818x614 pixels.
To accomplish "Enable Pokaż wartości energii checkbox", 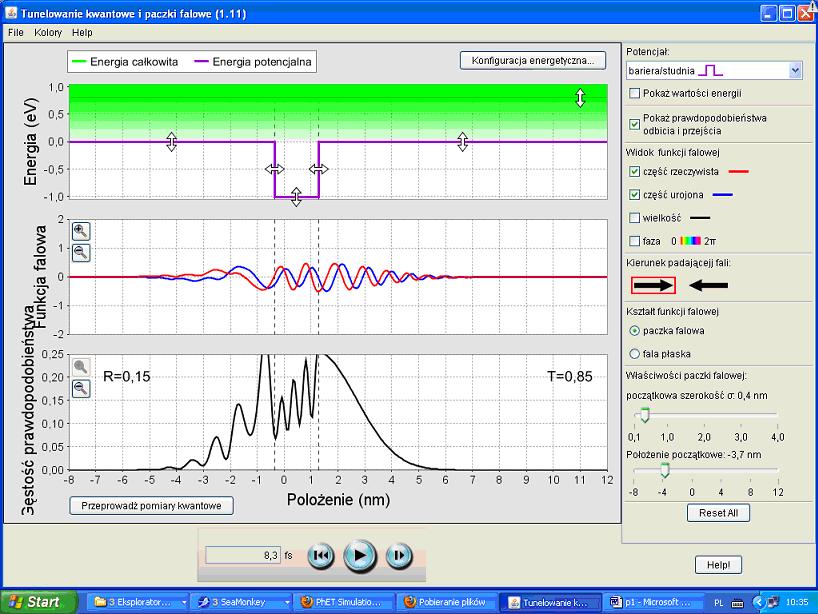I will pyautogui.click(x=634, y=93).
